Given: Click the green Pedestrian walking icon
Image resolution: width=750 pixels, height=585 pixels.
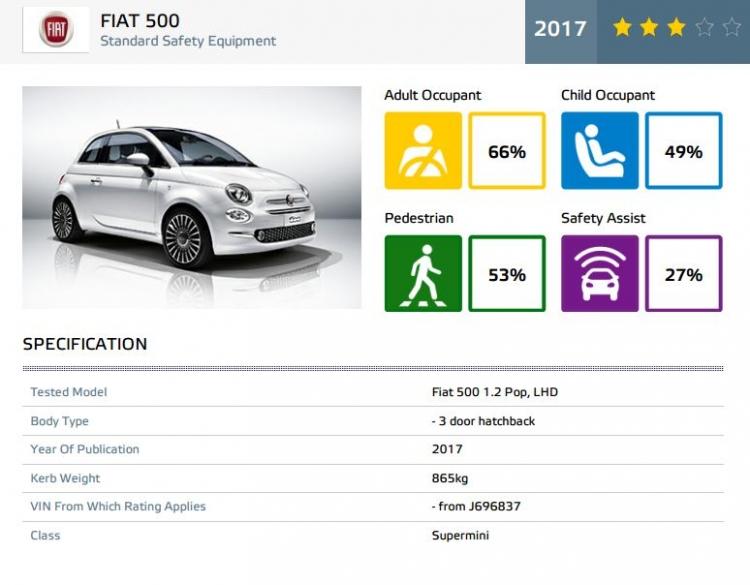Looking at the screenshot, I should point(423,274).
